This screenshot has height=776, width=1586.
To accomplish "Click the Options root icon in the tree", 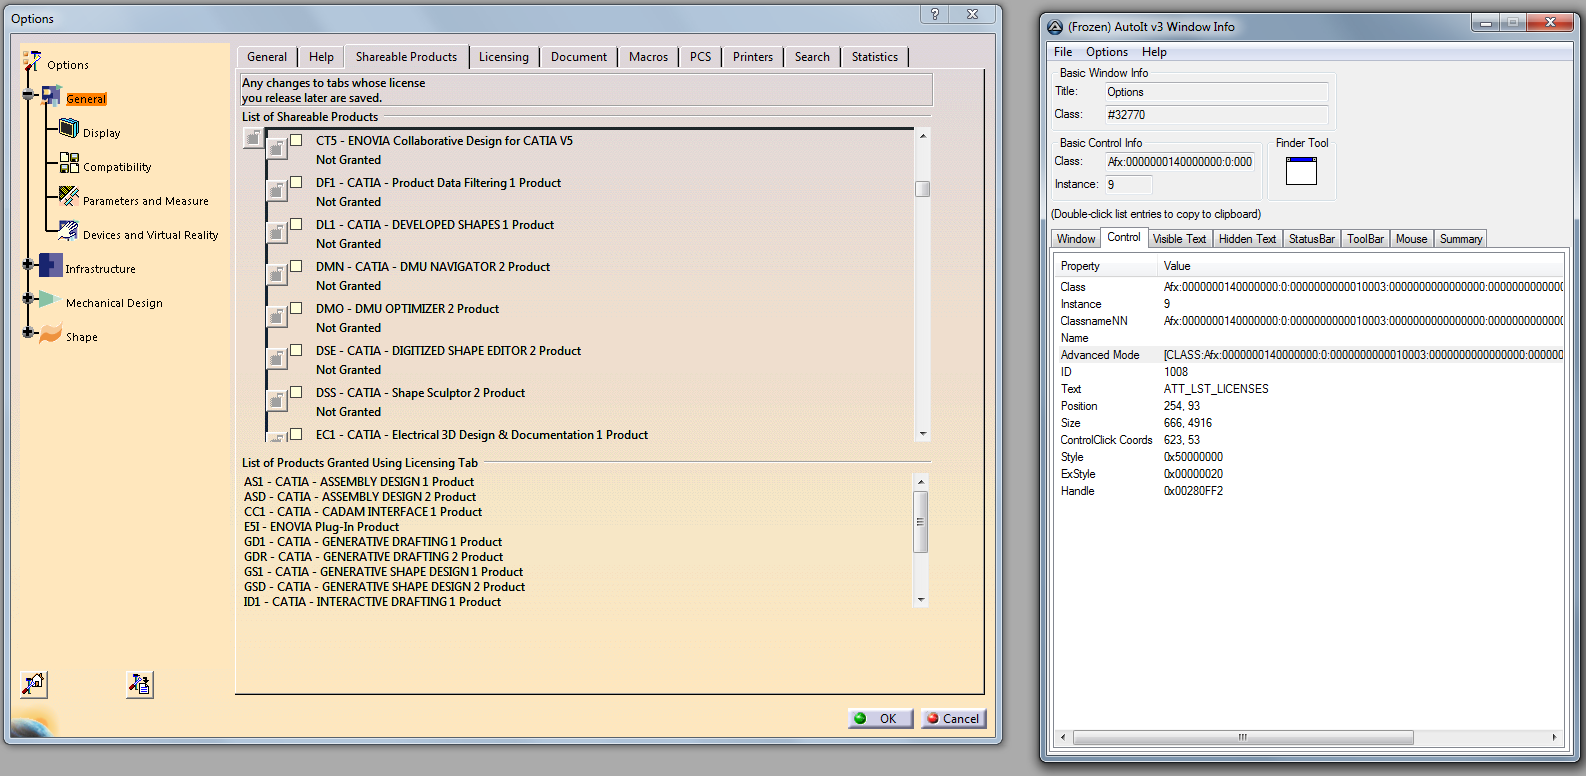I will 33,62.
